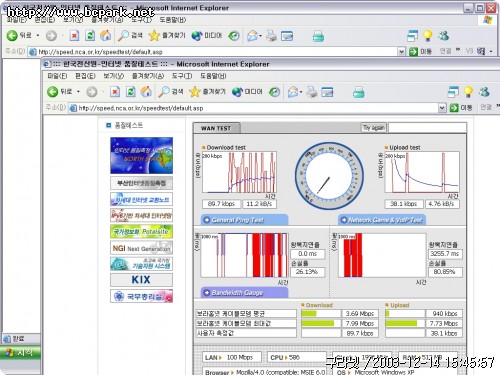
Task: Select the WAN TEST tab
Action: click(216, 128)
